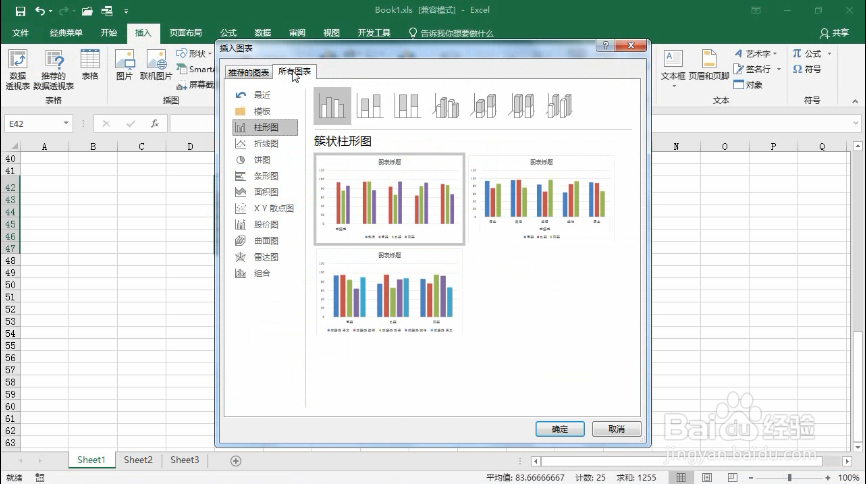This screenshot has height=484, width=866.
Task: Select clustered column chart subtype icon
Action: (332, 105)
